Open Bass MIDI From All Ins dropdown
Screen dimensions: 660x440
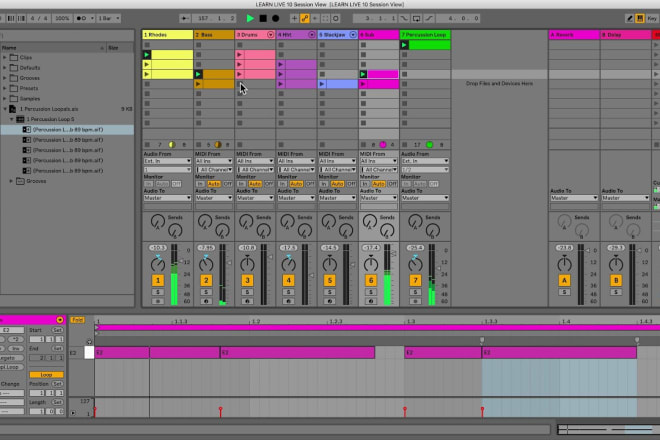pyautogui.click(x=214, y=161)
